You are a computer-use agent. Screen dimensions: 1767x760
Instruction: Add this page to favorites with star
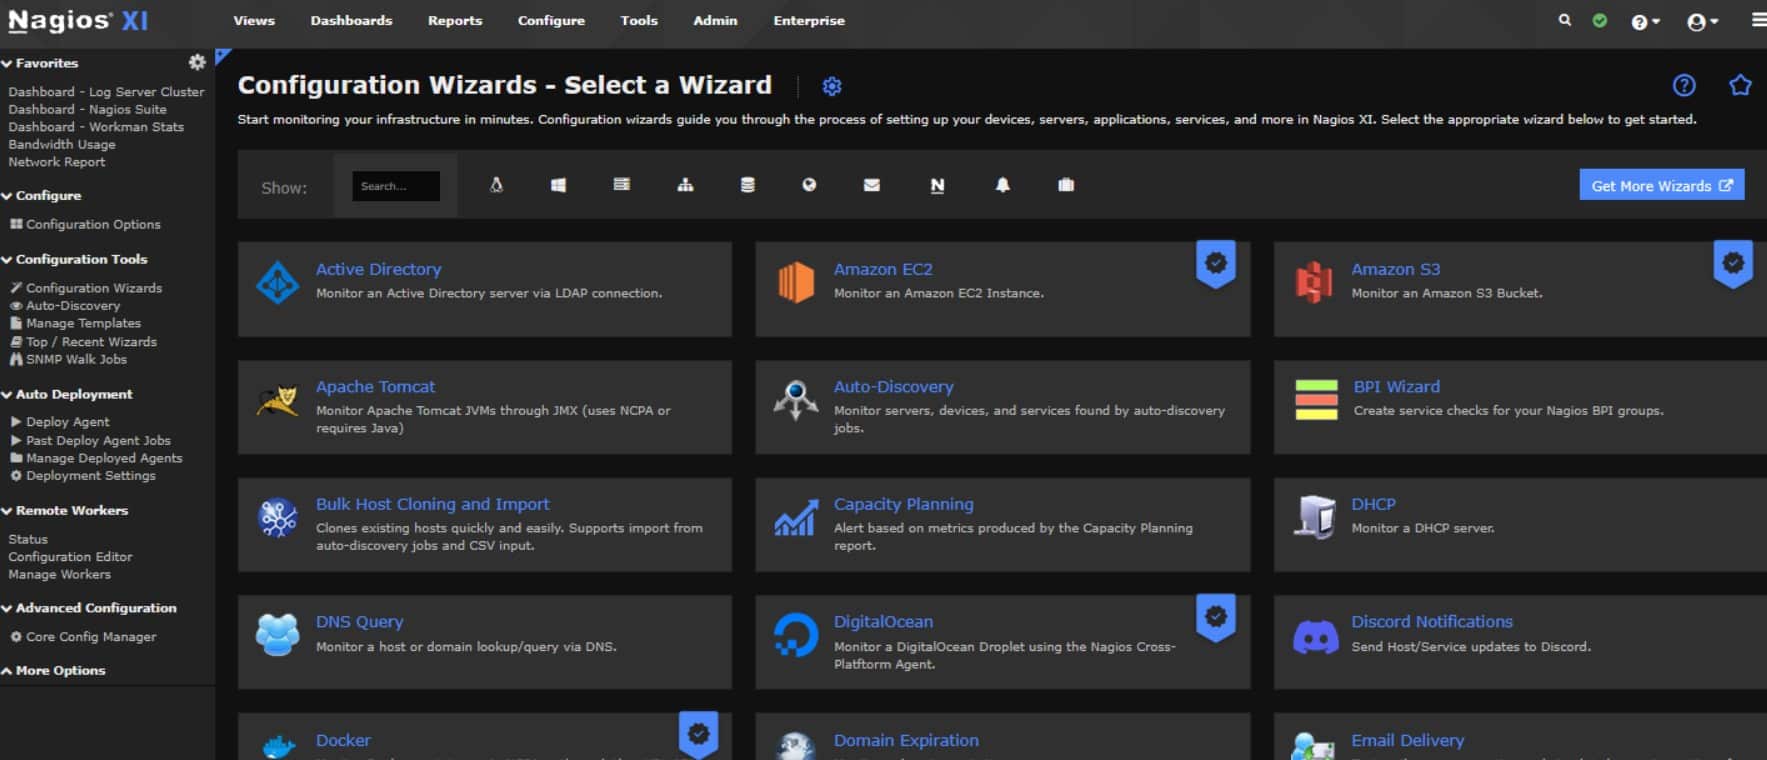pyautogui.click(x=1740, y=85)
